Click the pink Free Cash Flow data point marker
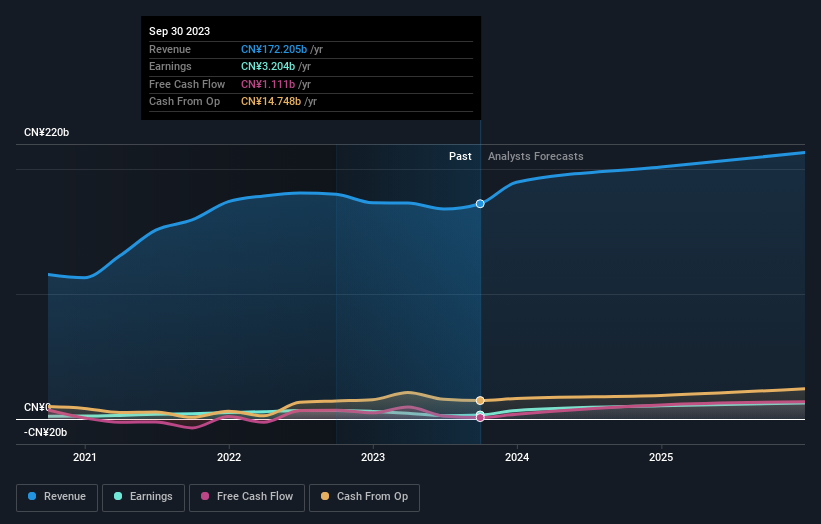The image size is (821, 524). pyautogui.click(x=480, y=418)
